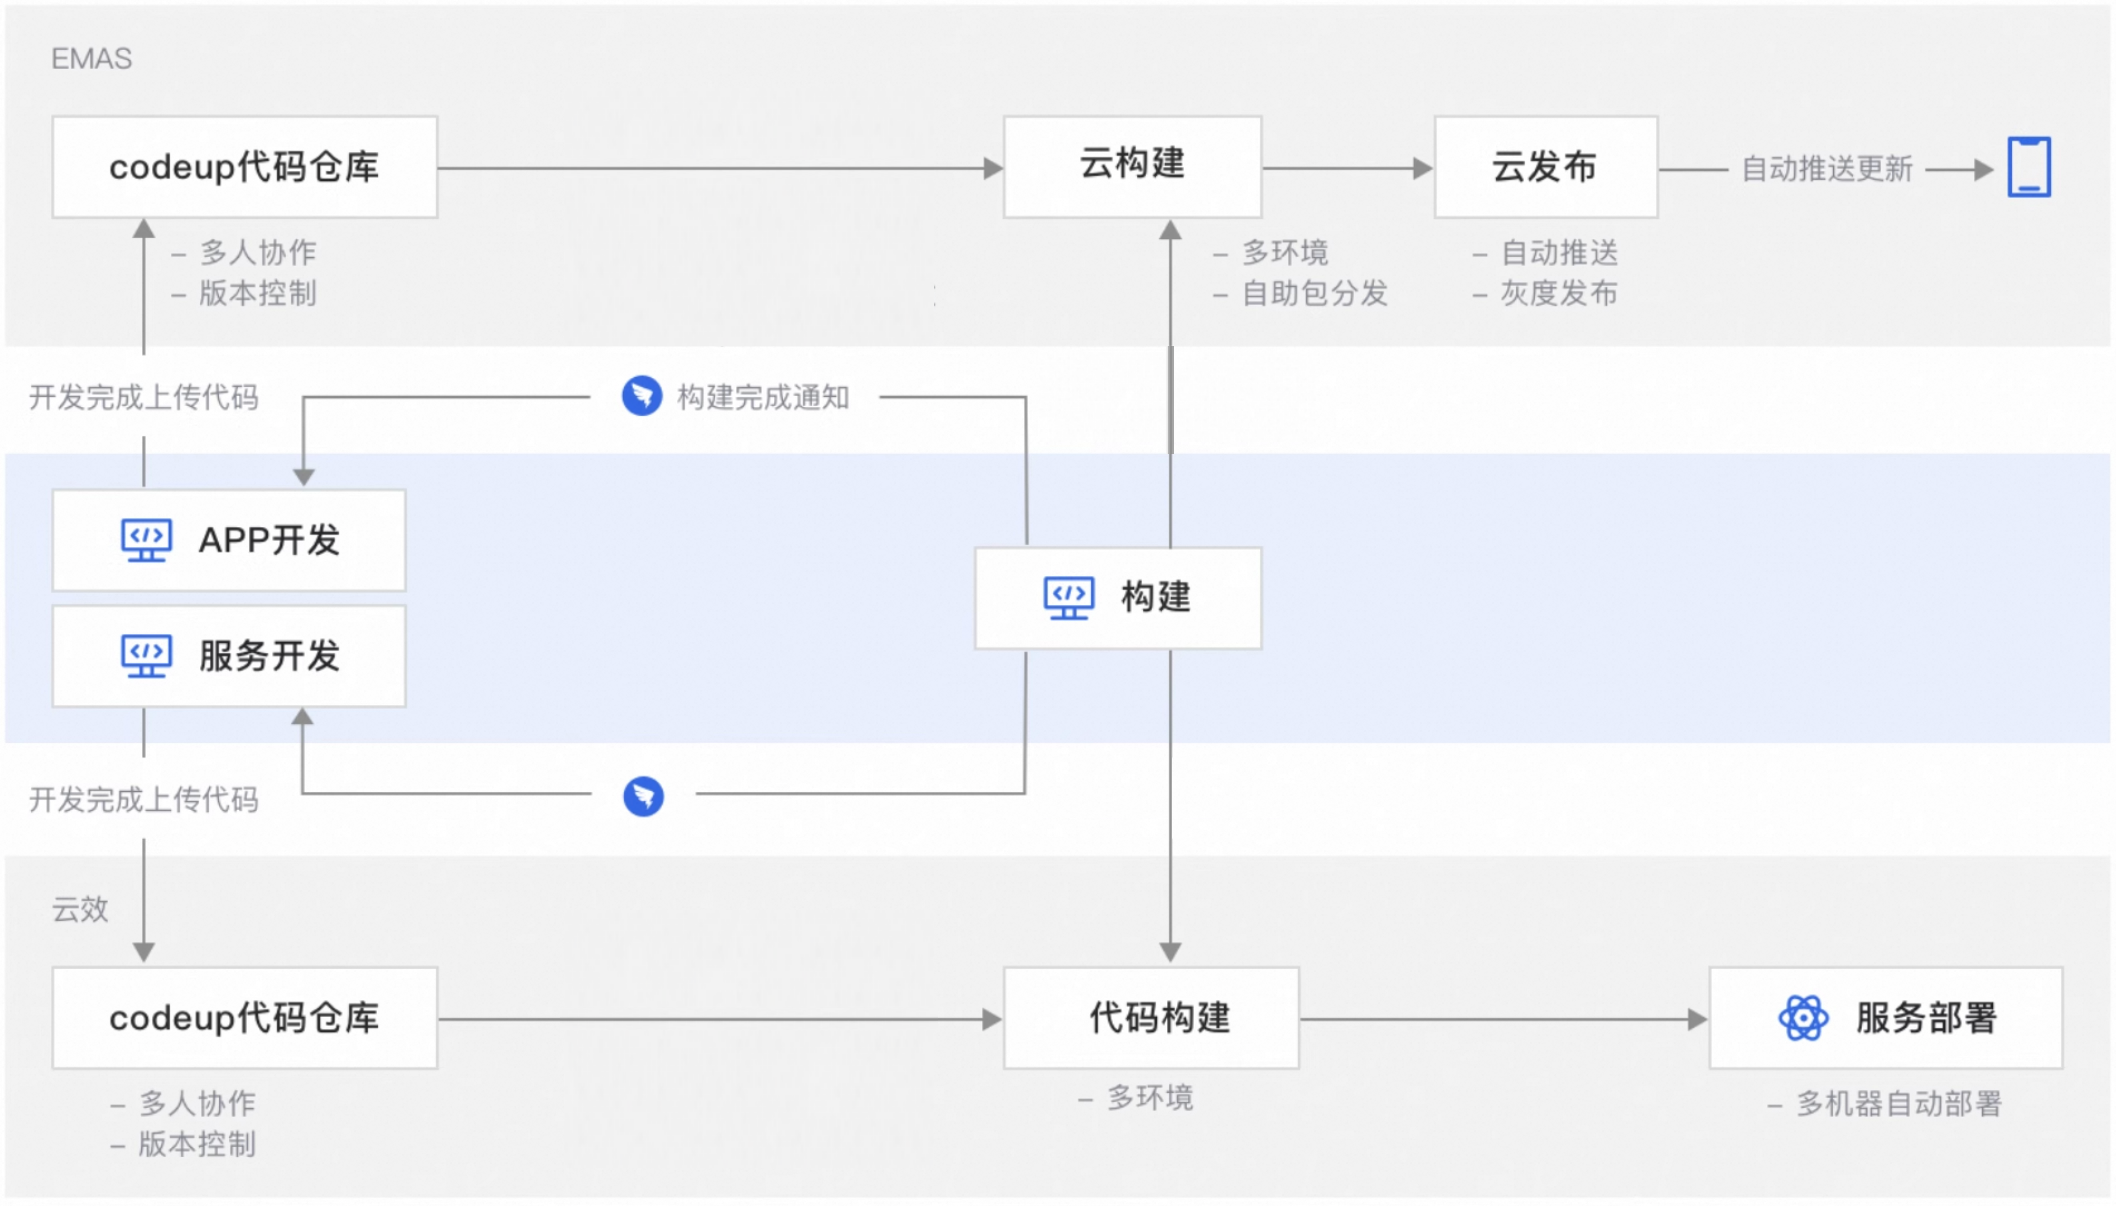Viewport: 2116px width, 1206px height.
Task: Select the central 构建 box
Action: coord(1118,598)
